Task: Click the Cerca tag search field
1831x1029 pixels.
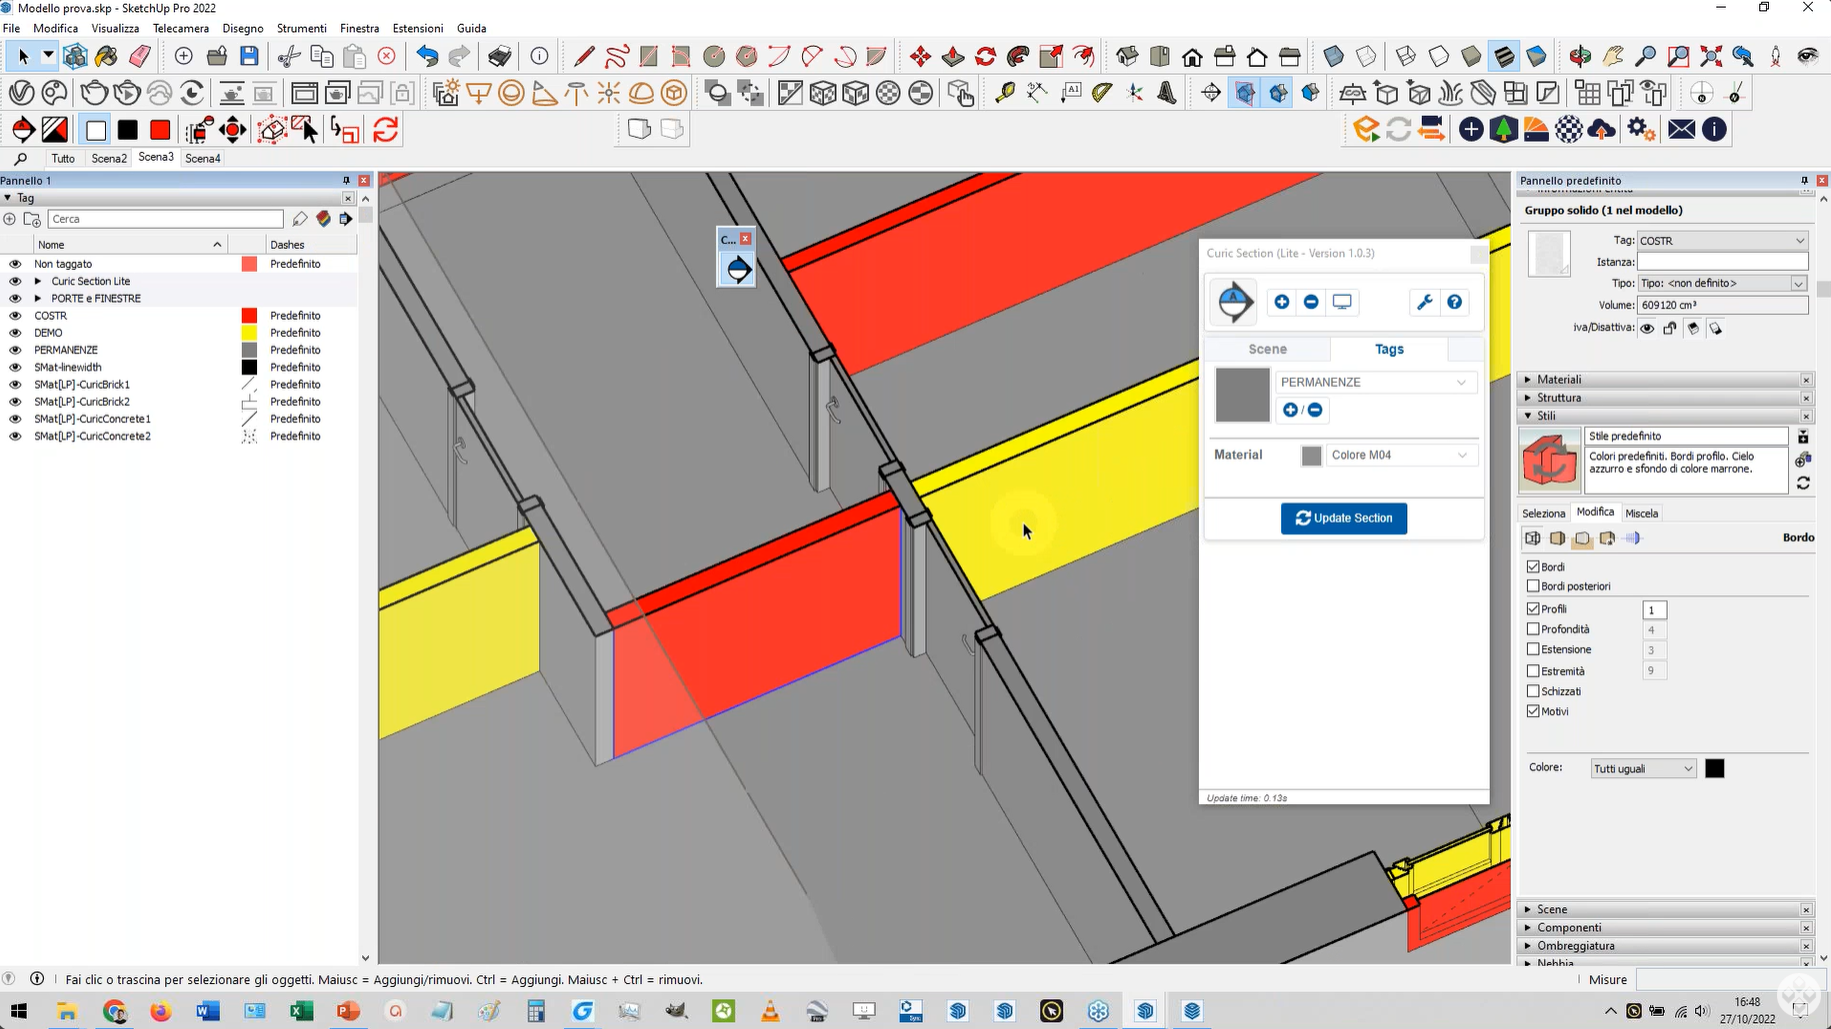Action: pyautogui.click(x=165, y=219)
